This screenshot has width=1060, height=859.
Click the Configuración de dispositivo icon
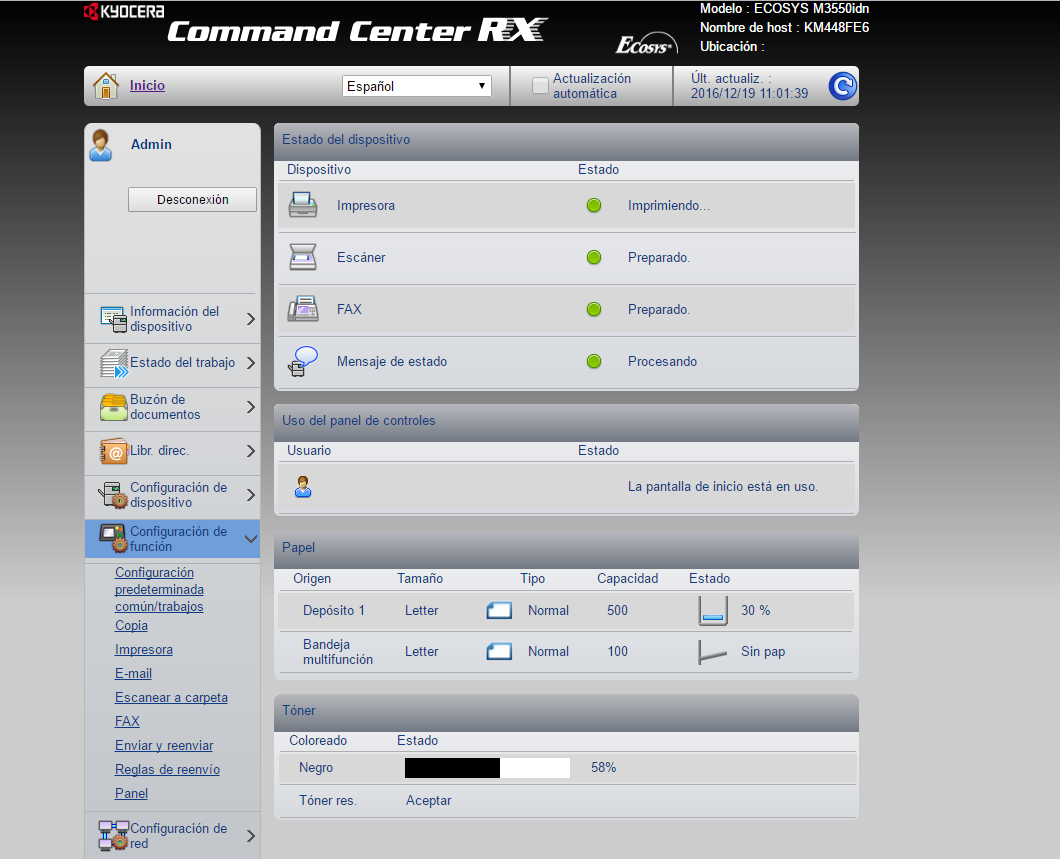point(113,495)
